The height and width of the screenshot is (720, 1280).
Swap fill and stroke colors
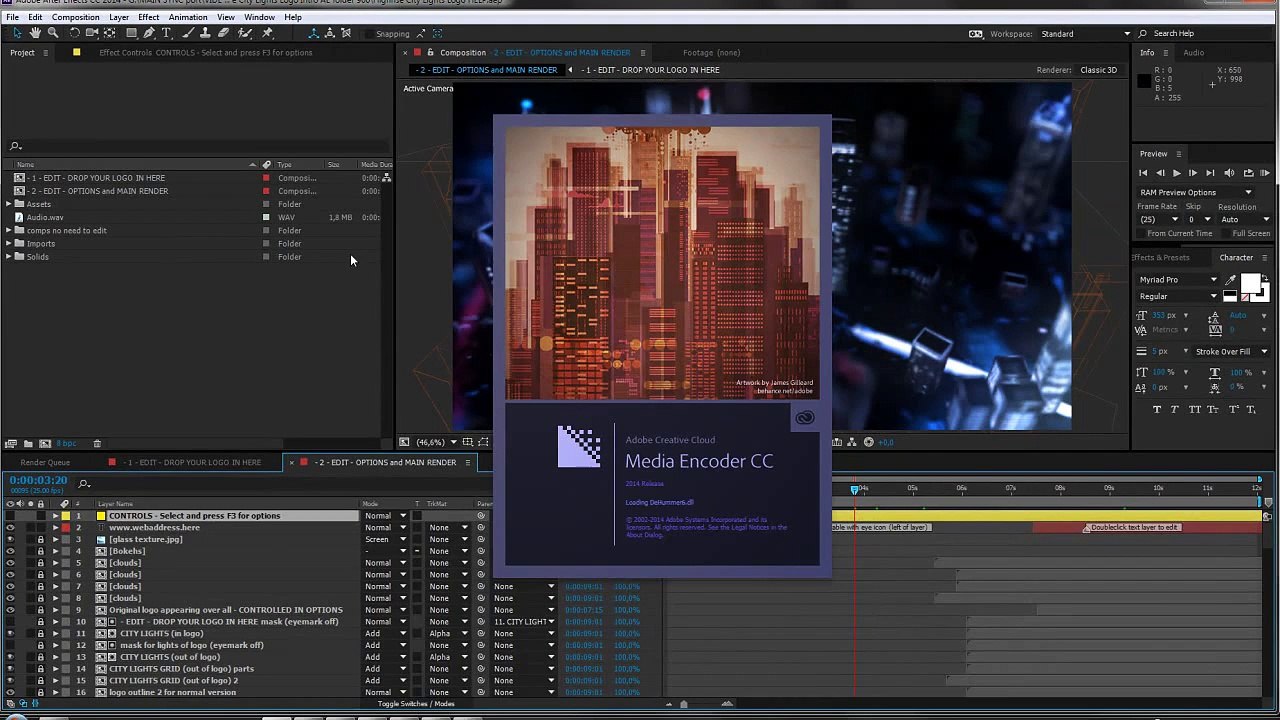pyautogui.click(x=1265, y=276)
